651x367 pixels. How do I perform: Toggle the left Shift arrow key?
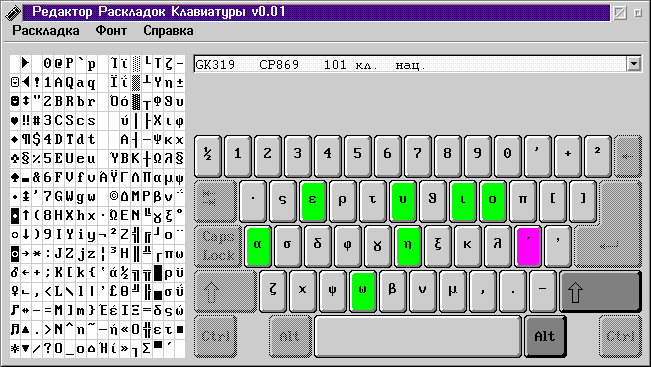click(x=225, y=292)
